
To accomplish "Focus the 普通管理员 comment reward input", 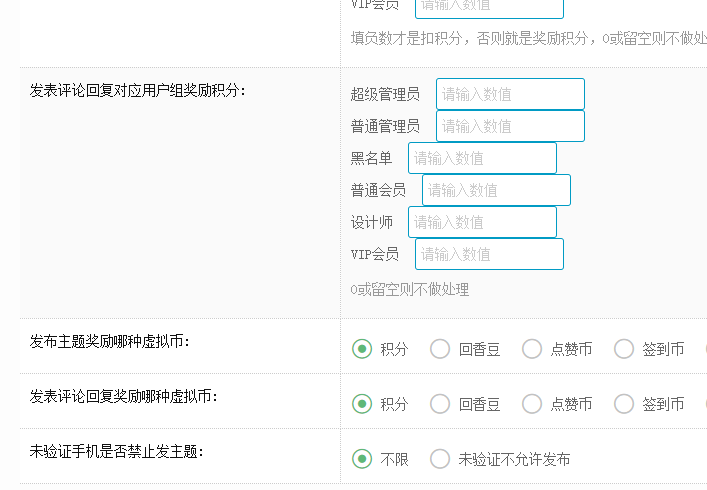I will (x=510, y=126).
